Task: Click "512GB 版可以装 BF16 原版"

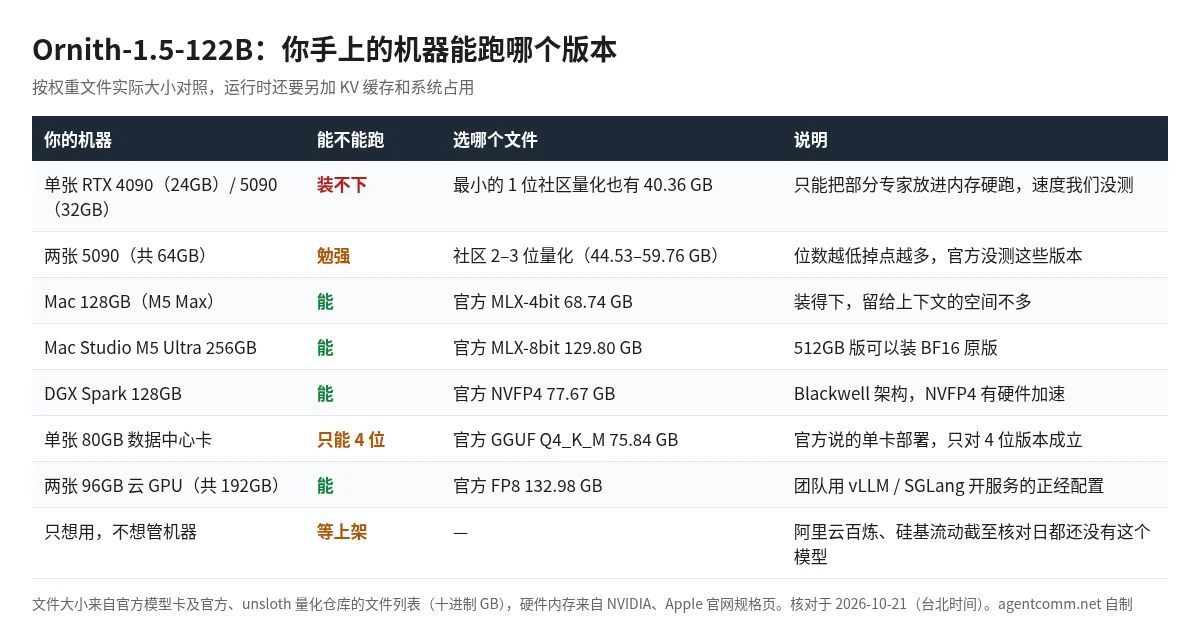Action: (x=896, y=347)
